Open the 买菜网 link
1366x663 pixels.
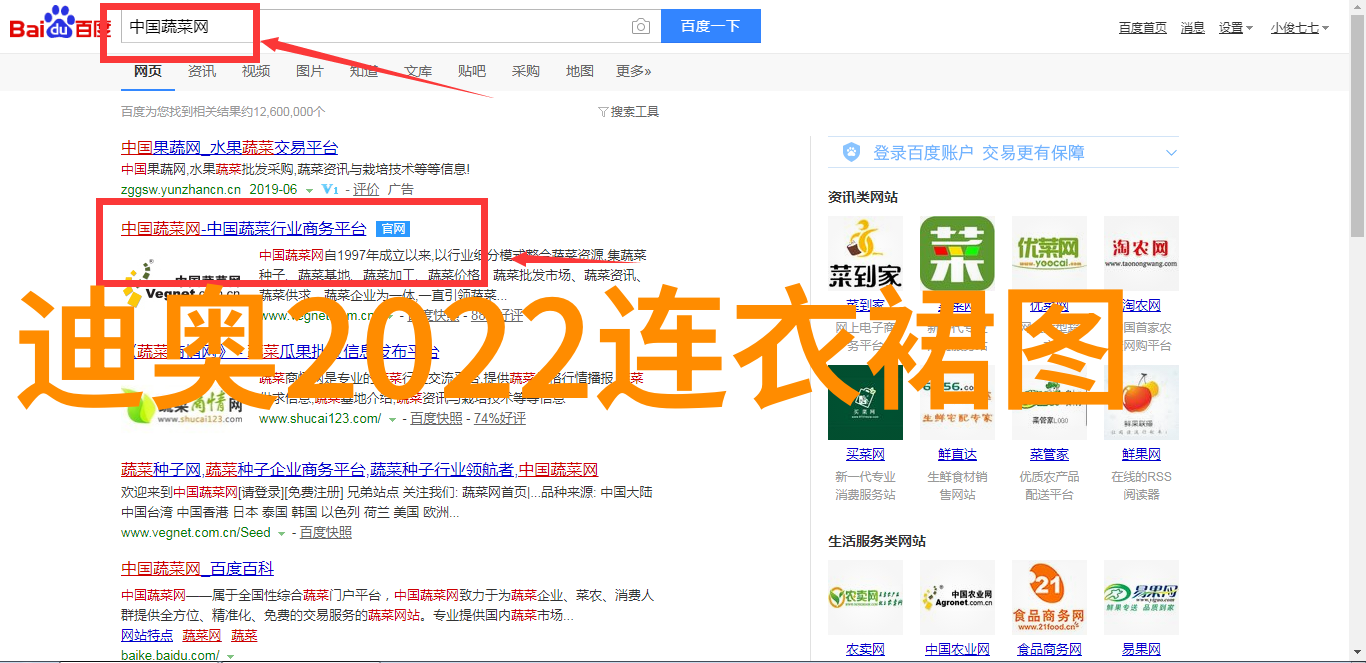(865, 454)
